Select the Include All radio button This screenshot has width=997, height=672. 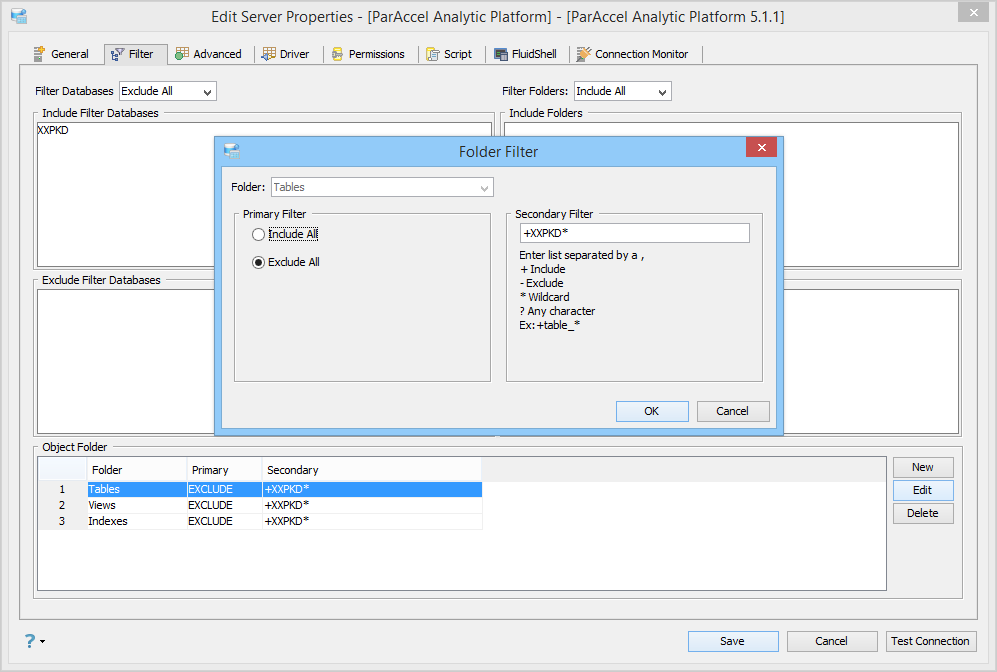pyautogui.click(x=258, y=235)
